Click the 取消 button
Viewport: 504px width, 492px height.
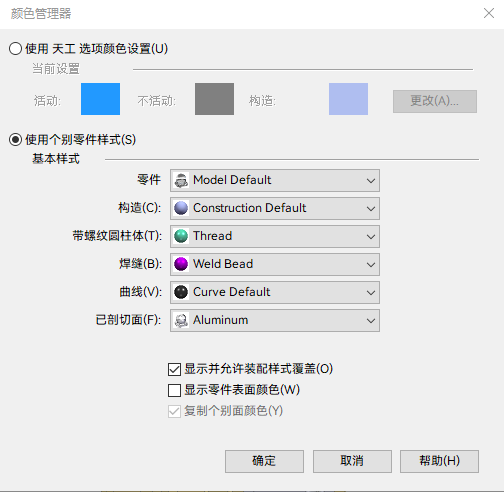pos(352,461)
